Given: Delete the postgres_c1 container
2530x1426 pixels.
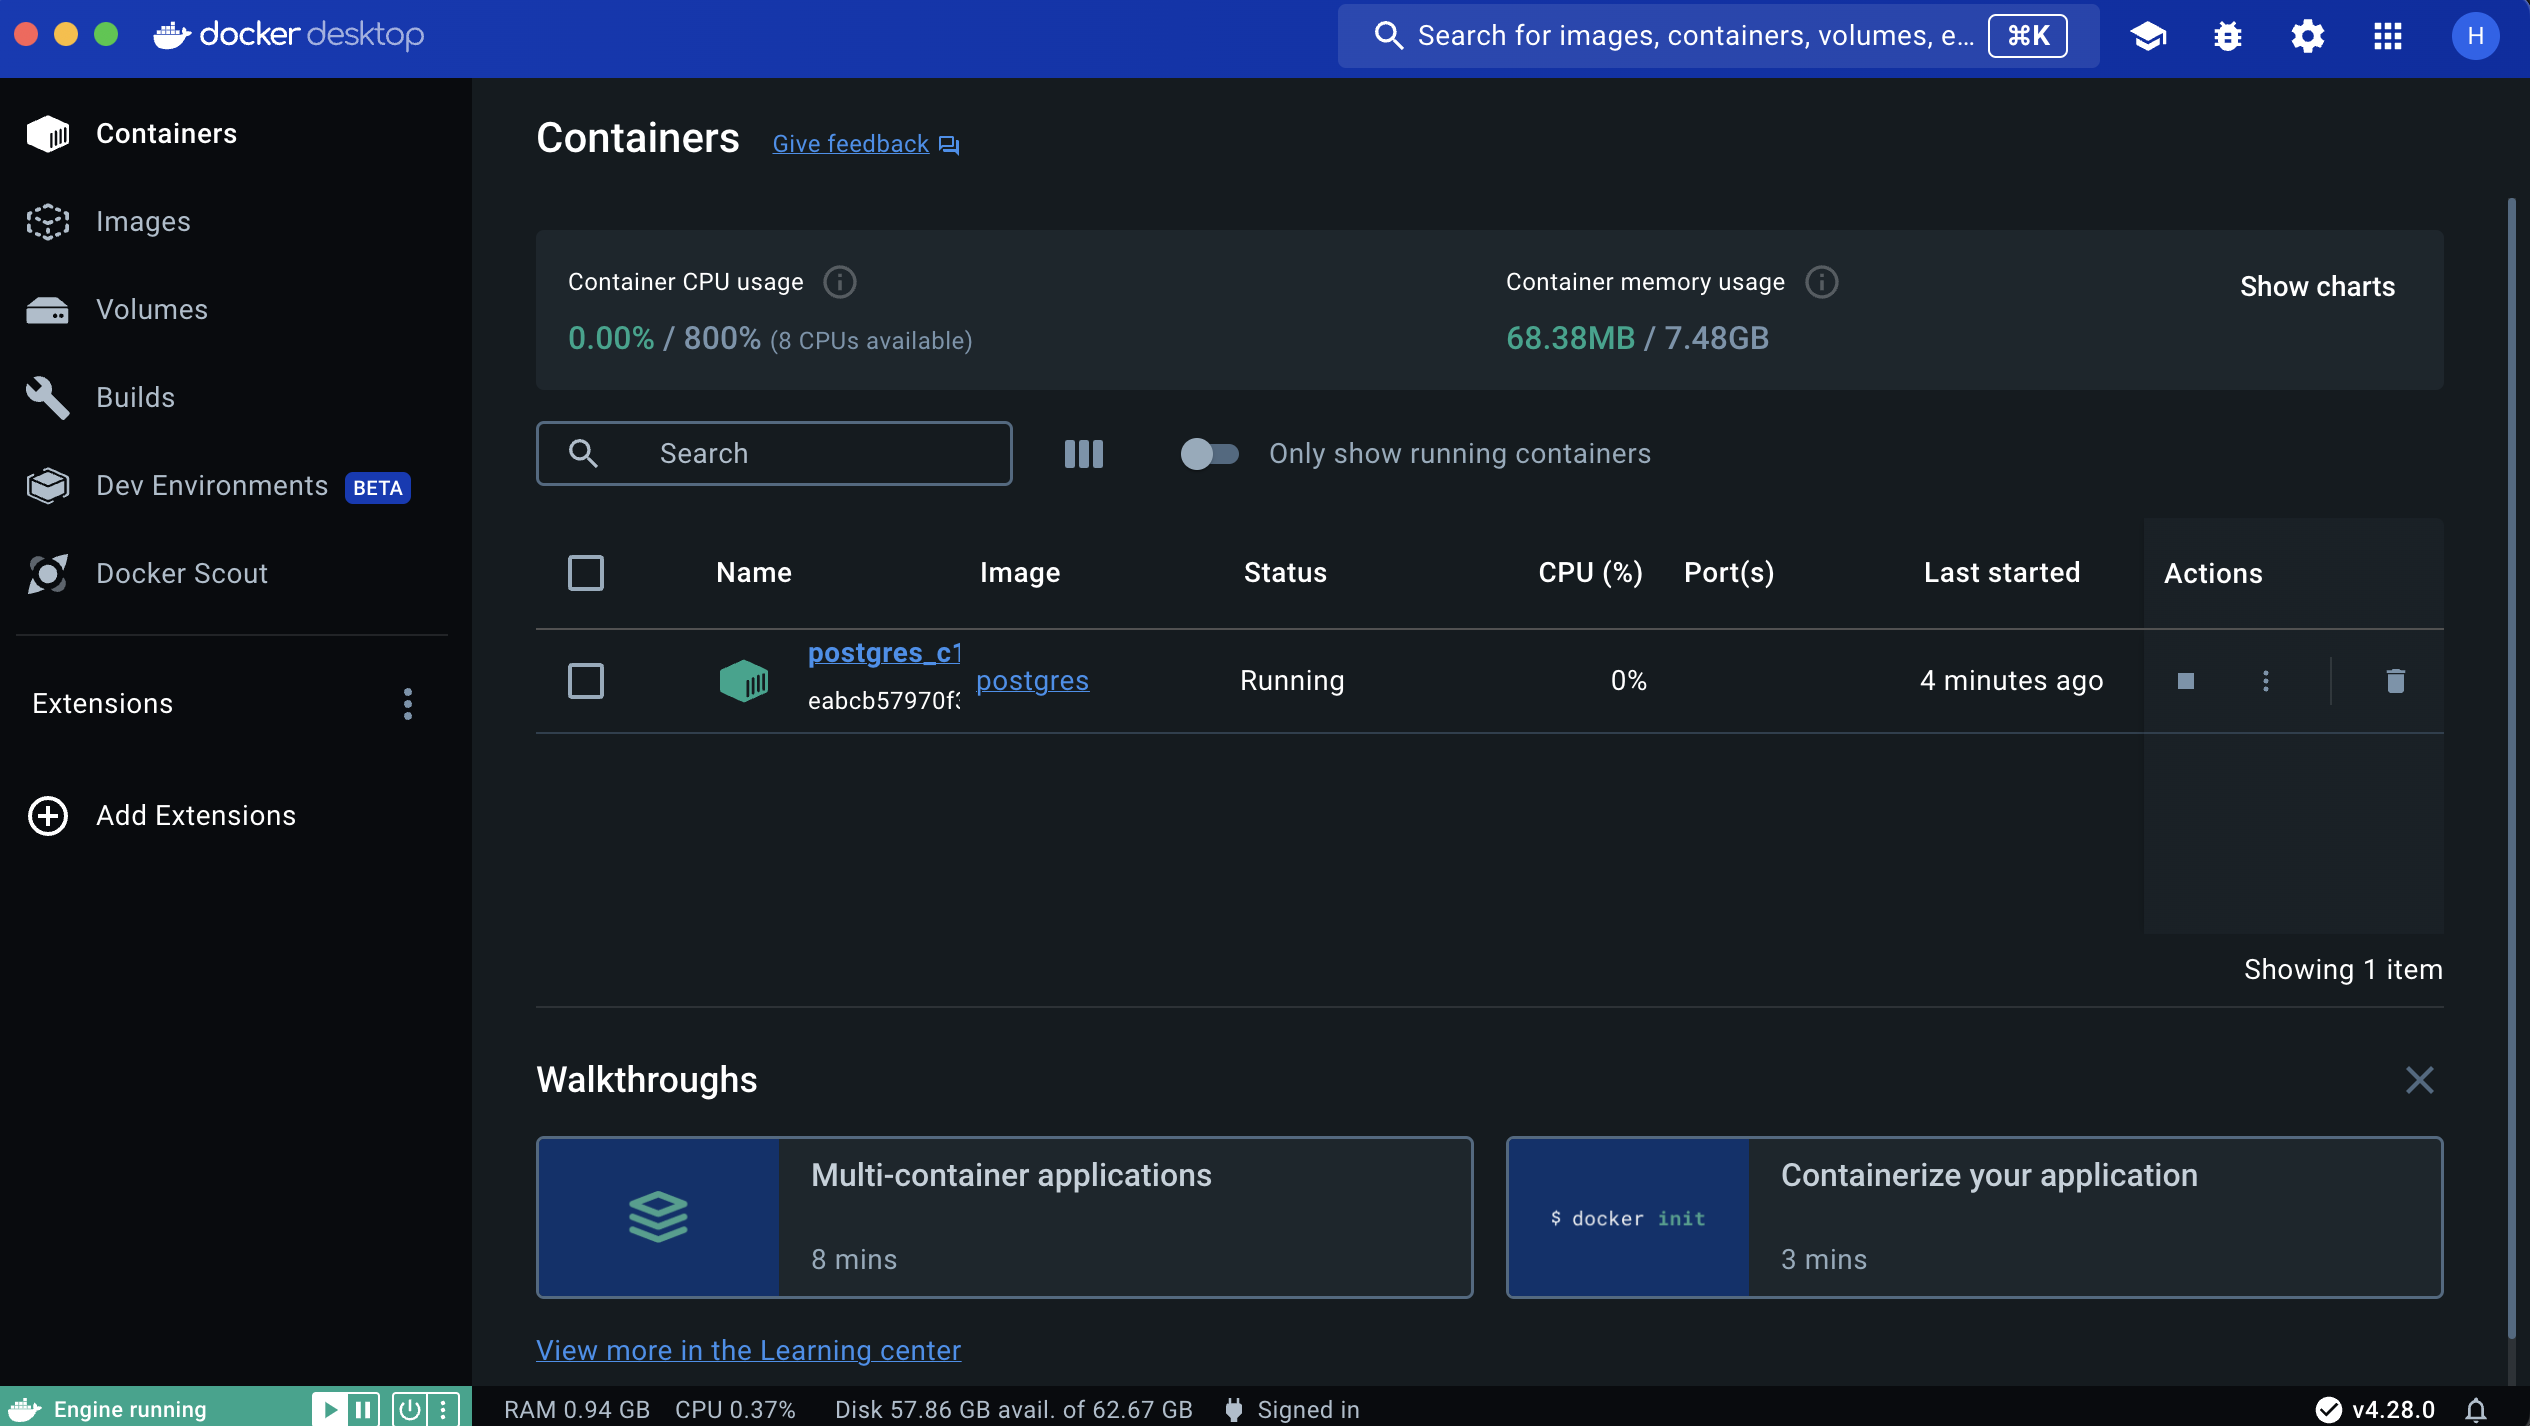Looking at the screenshot, I should coord(2396,681).
